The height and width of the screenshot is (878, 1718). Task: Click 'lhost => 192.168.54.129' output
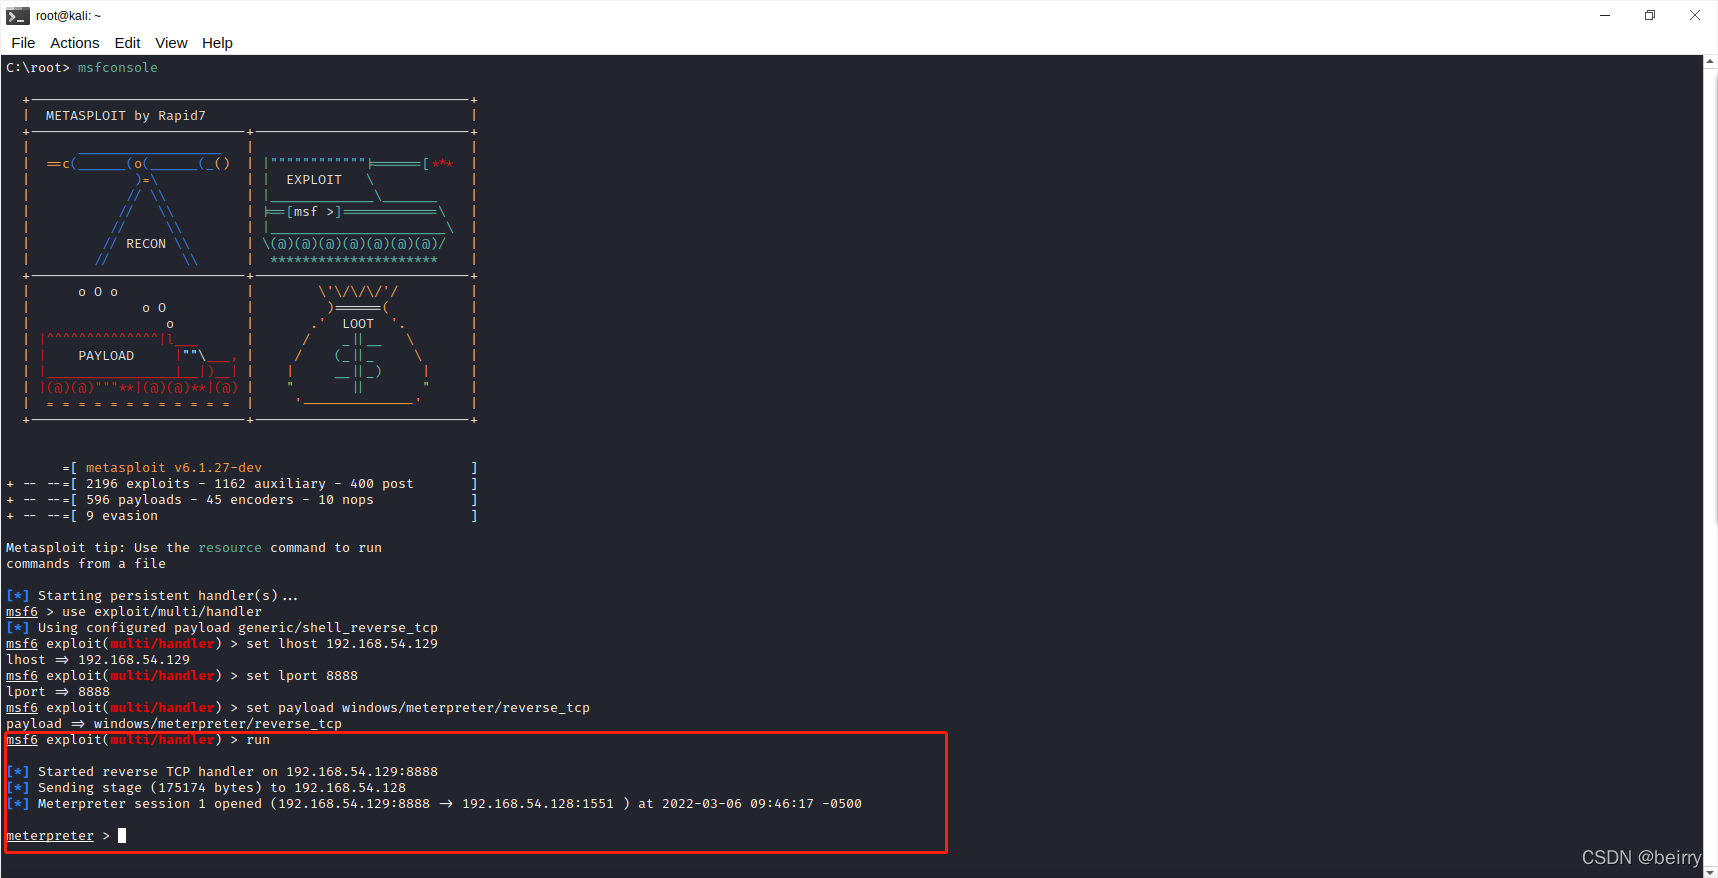[98, 660]
